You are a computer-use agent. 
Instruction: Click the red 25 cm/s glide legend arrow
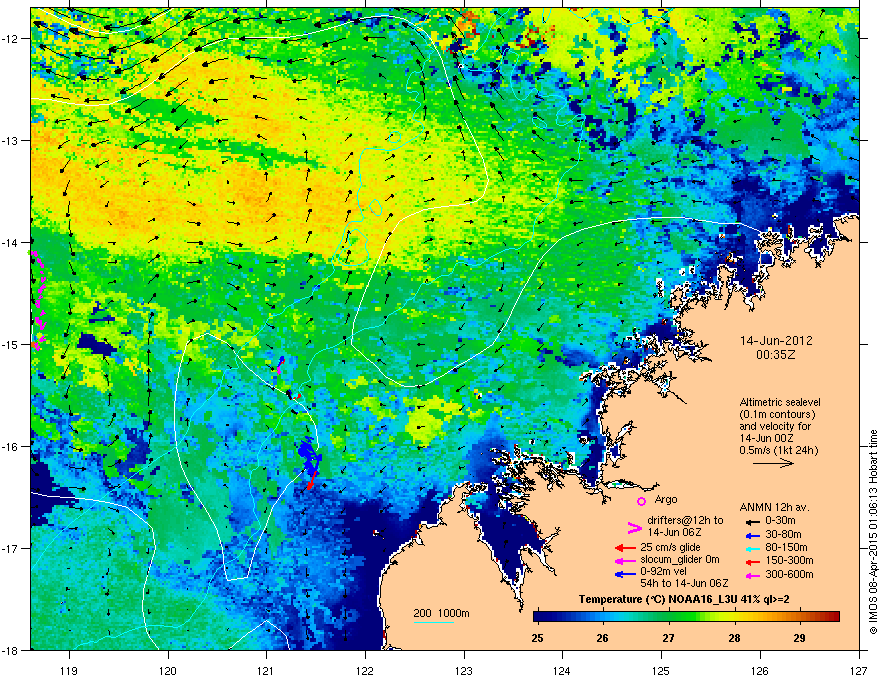pyautogui.click(x=625, y=548)
